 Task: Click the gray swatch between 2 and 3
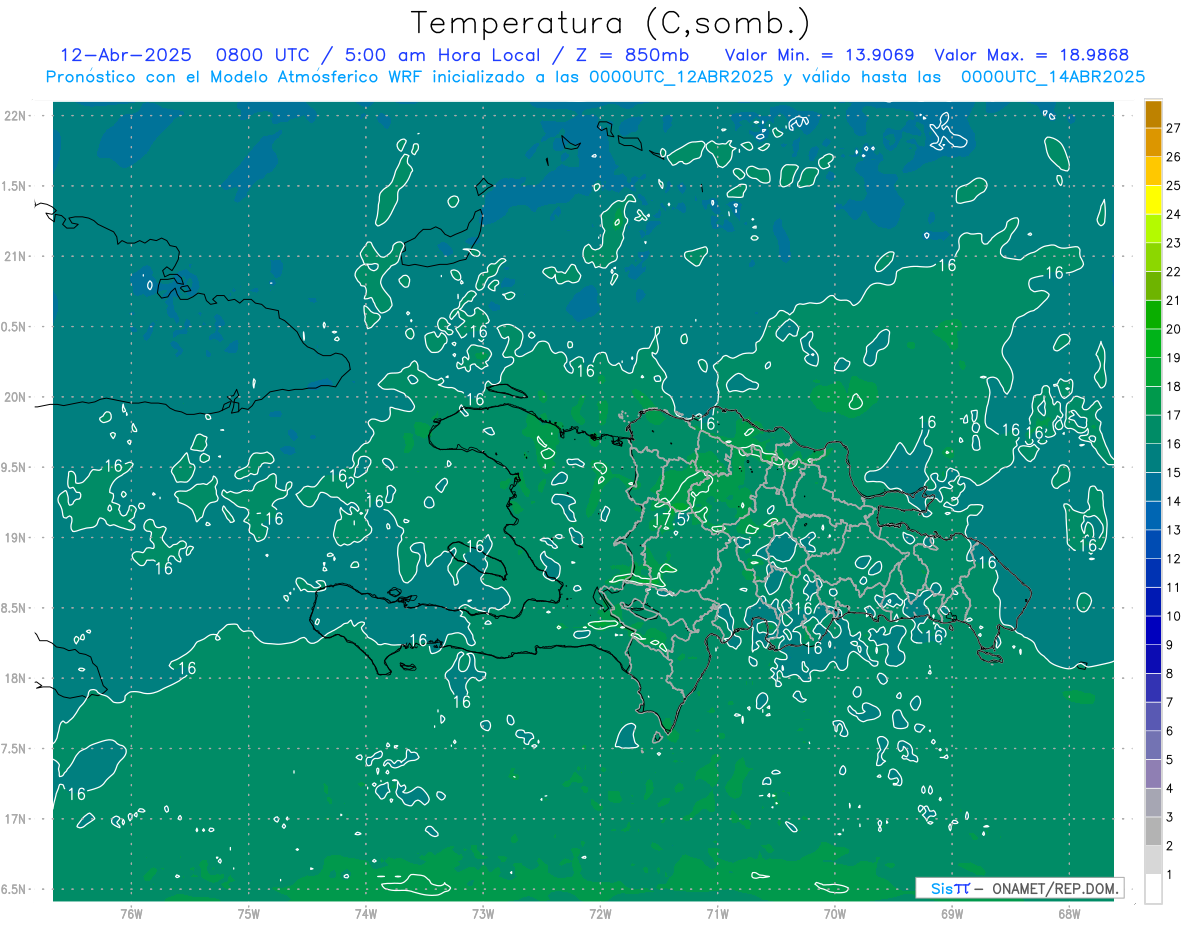[x=1153, y=831]
